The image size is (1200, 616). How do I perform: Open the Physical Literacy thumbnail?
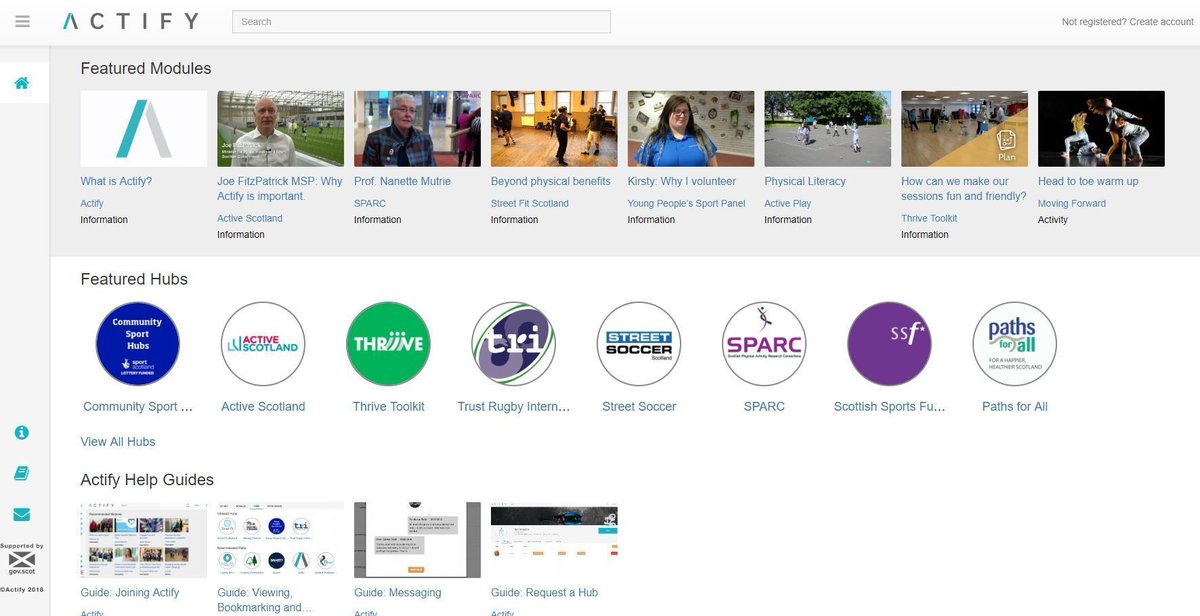(828, 129)
